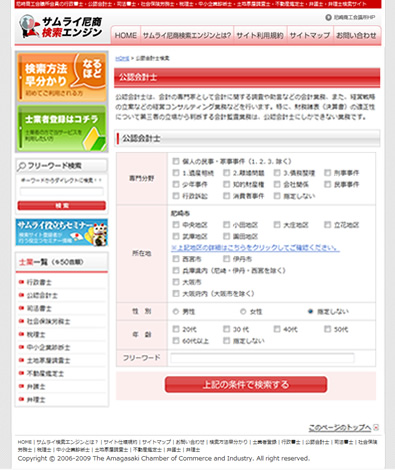Check 兵庫県内（尼崎・伊丹・西宮を除く）checkbox

[176, 270]
